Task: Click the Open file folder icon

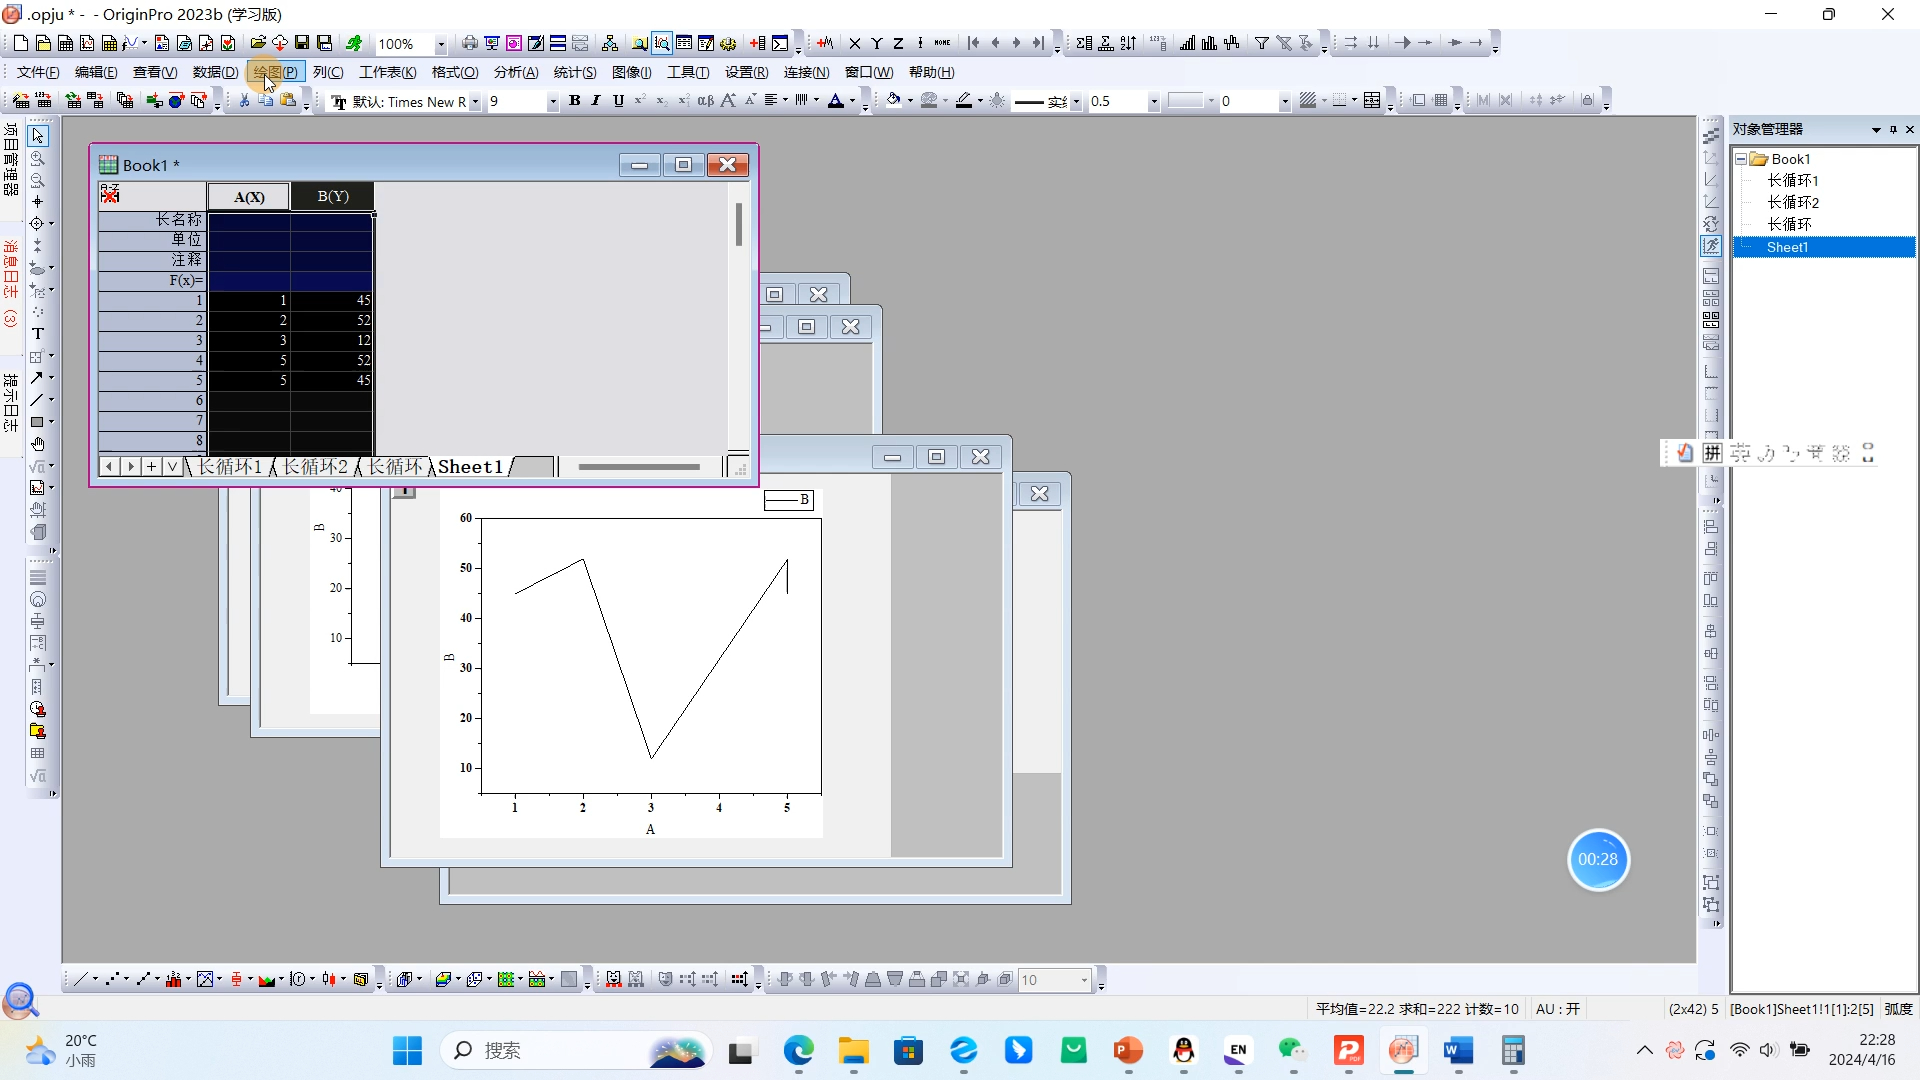Action: pos(257,43)
